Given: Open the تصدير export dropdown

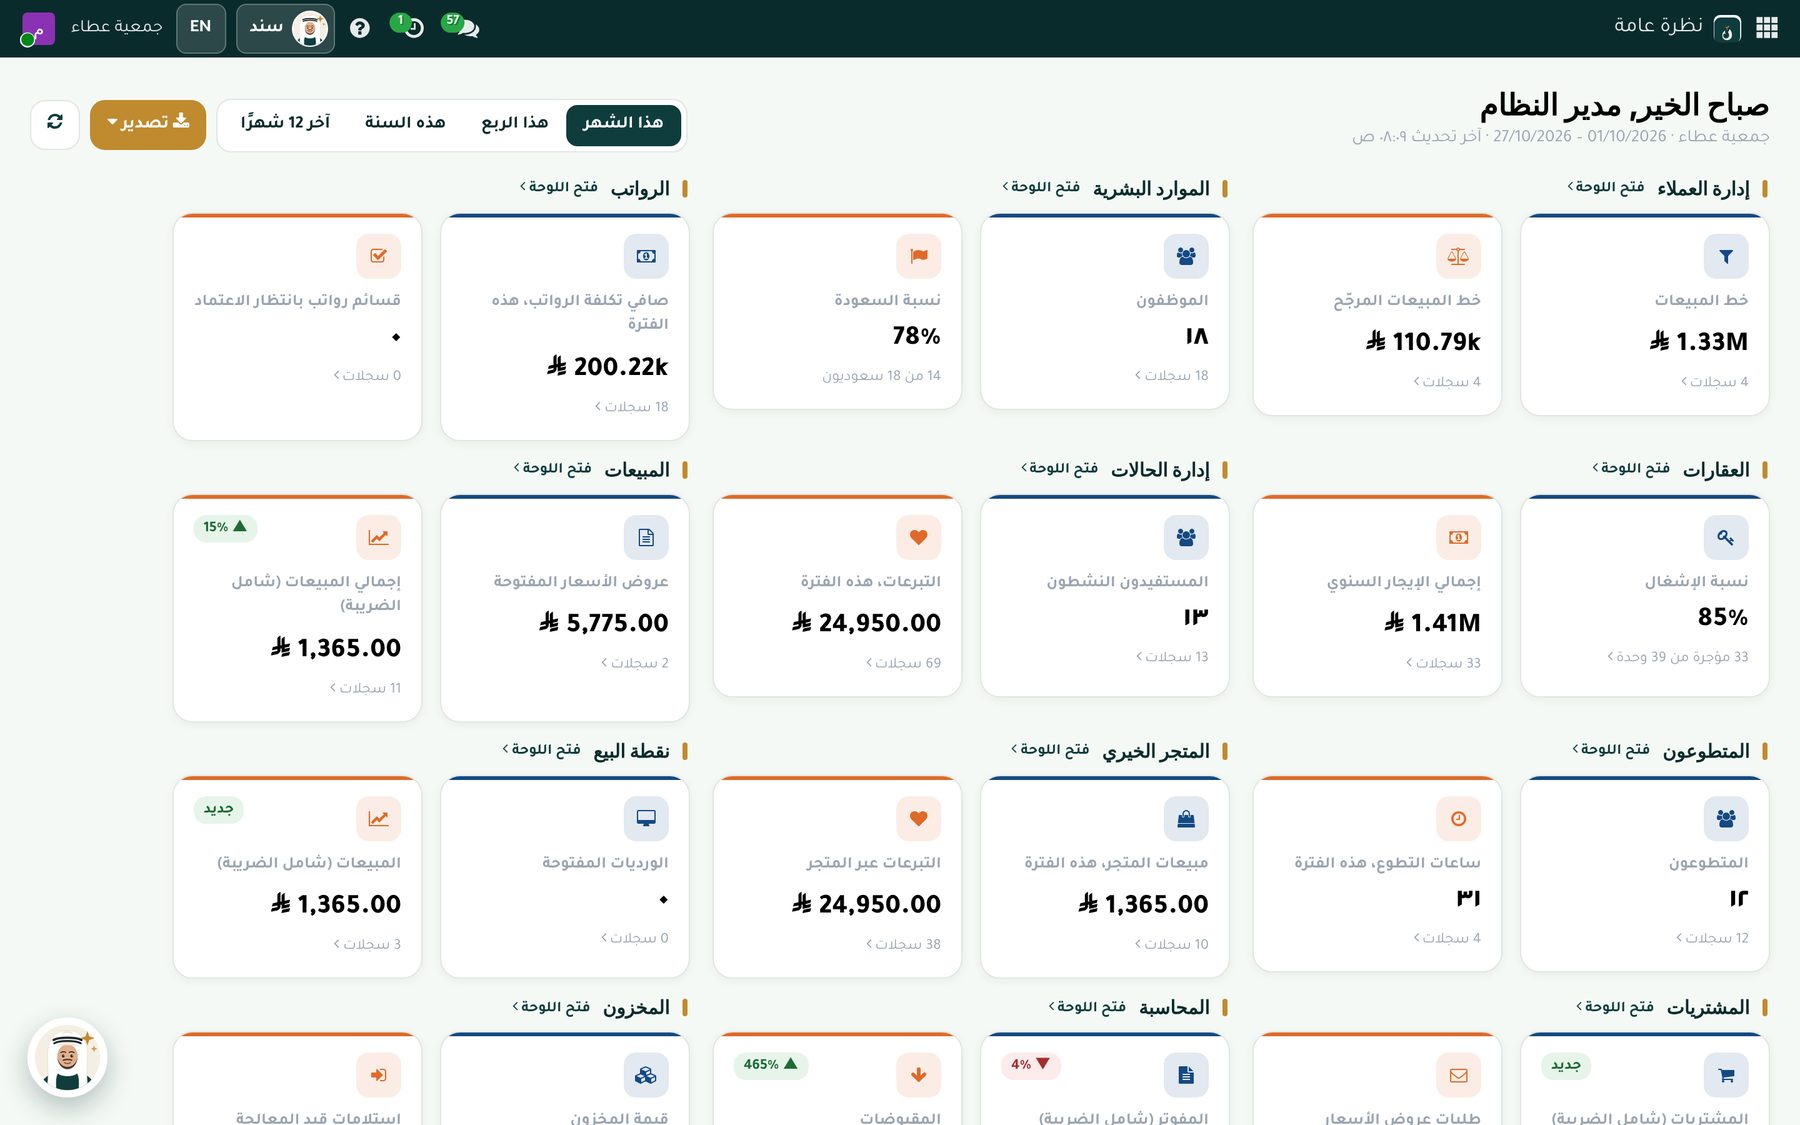Looking at the screenshot, I should [x=148, y=124].
